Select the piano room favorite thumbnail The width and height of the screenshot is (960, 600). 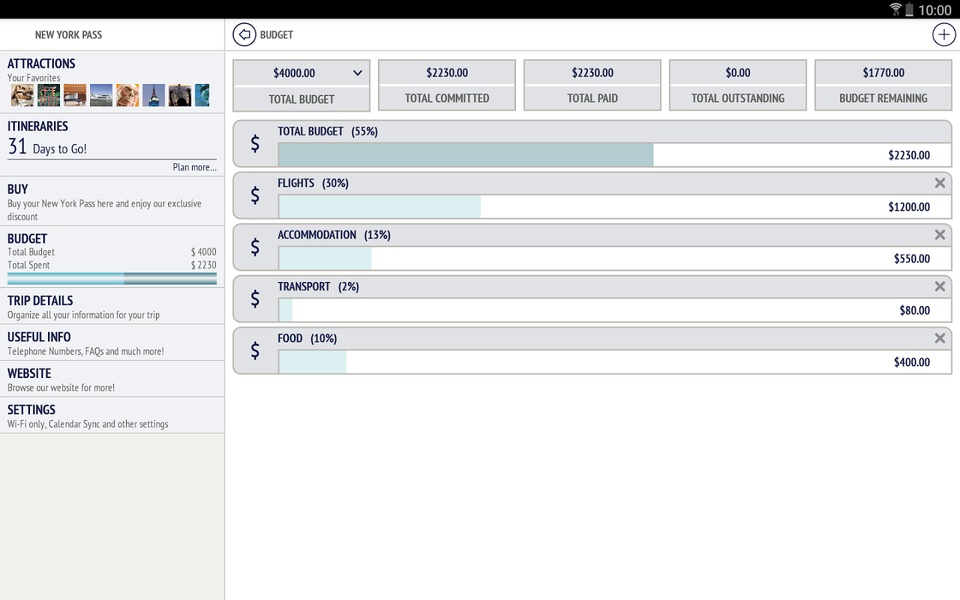pyautogui.click(x=75, y=95)
